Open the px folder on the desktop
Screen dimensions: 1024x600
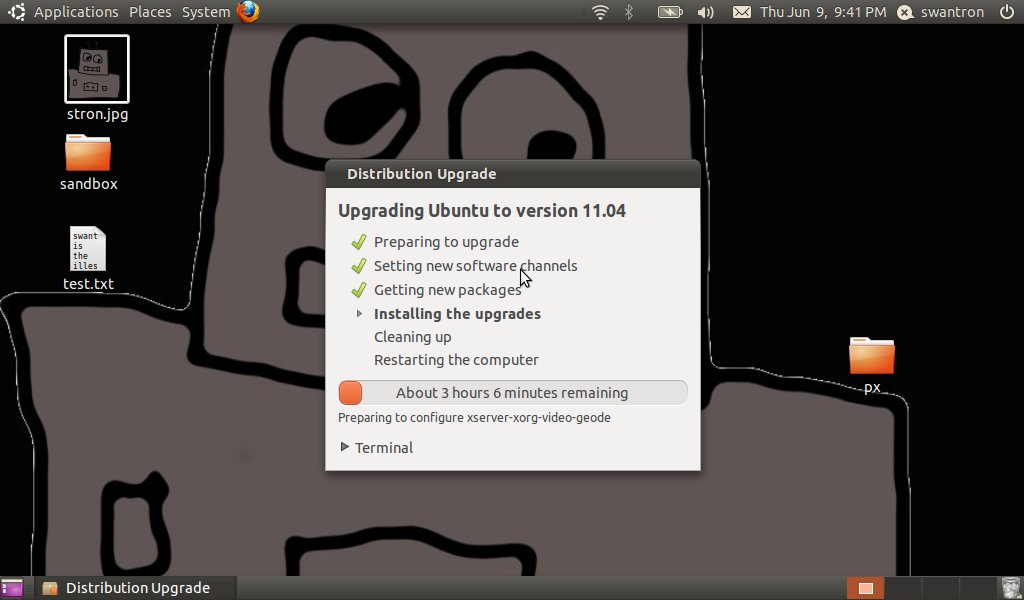871,355
